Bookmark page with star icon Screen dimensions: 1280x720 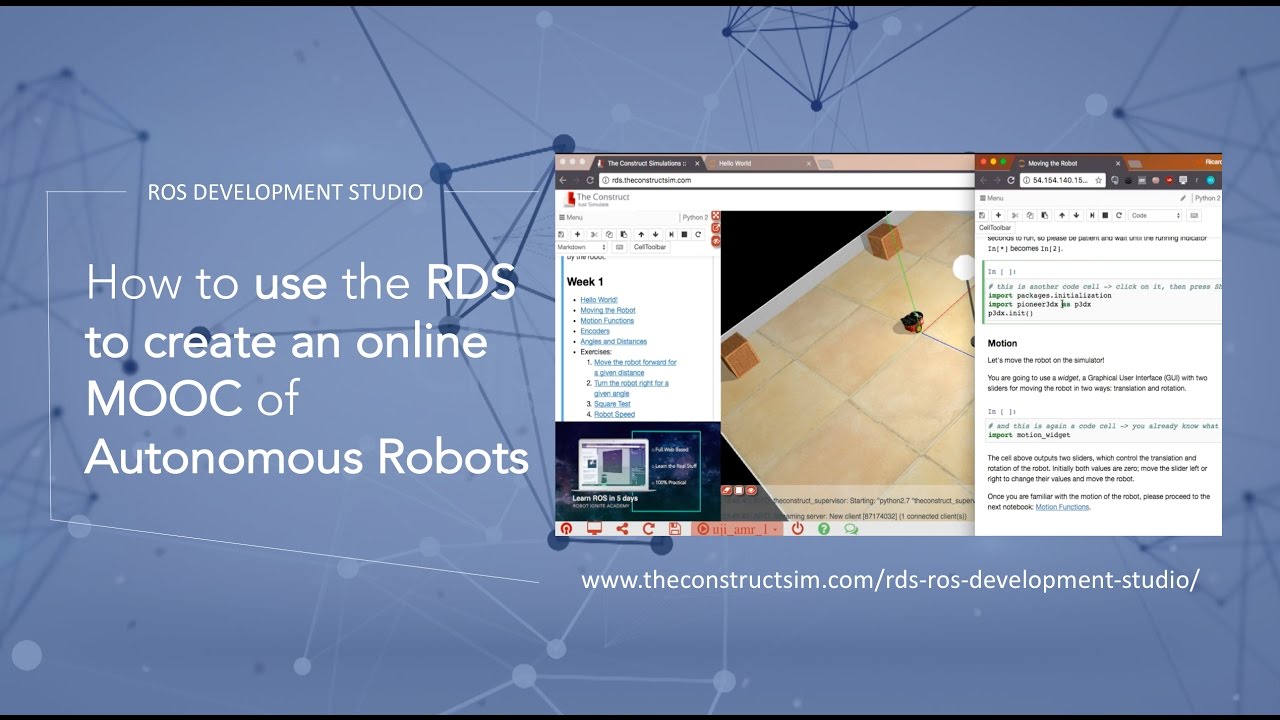coord(1098,180)
